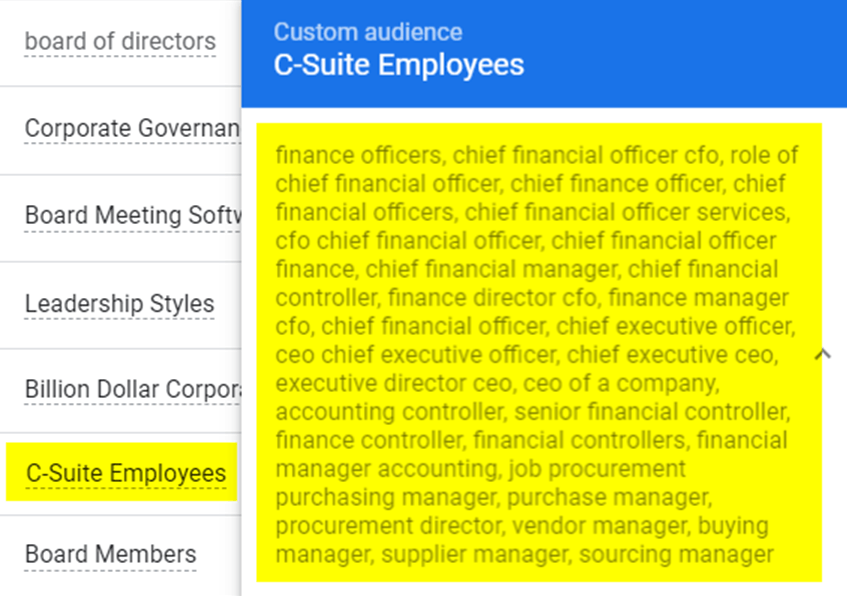847x596 pixels.
Task: Collapse the keyword list using the chevron arrow
Action: tap(823, 354)
